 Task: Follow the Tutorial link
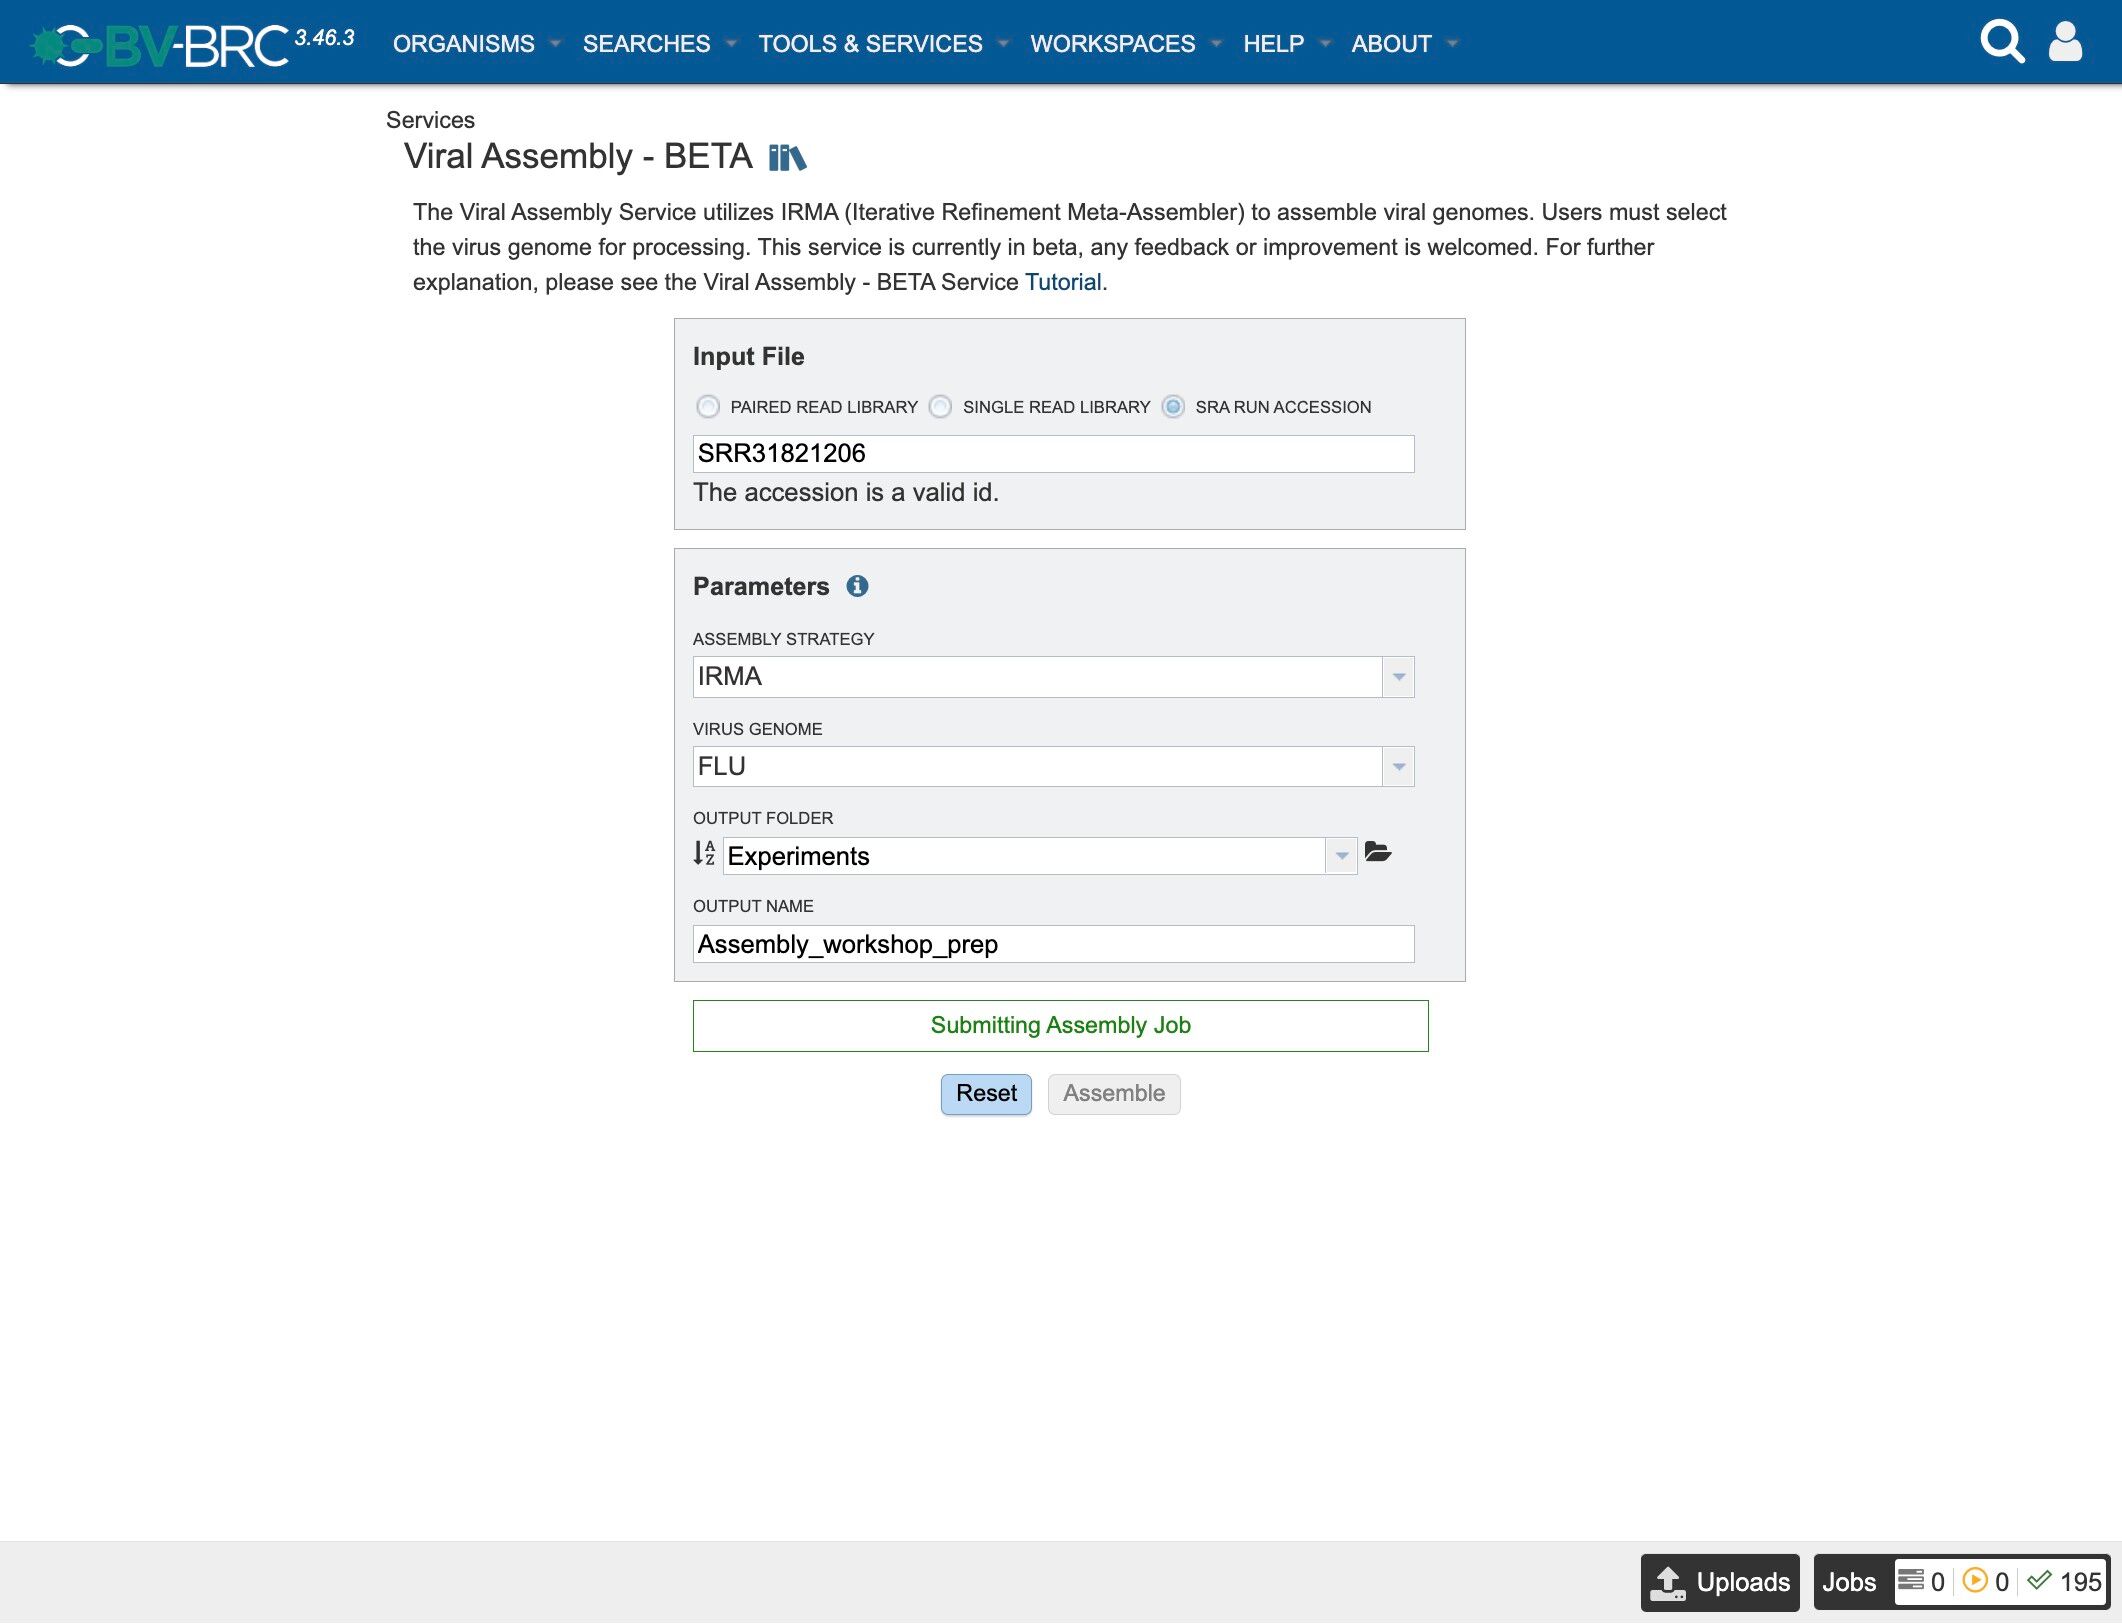[x=1062, y=282]
